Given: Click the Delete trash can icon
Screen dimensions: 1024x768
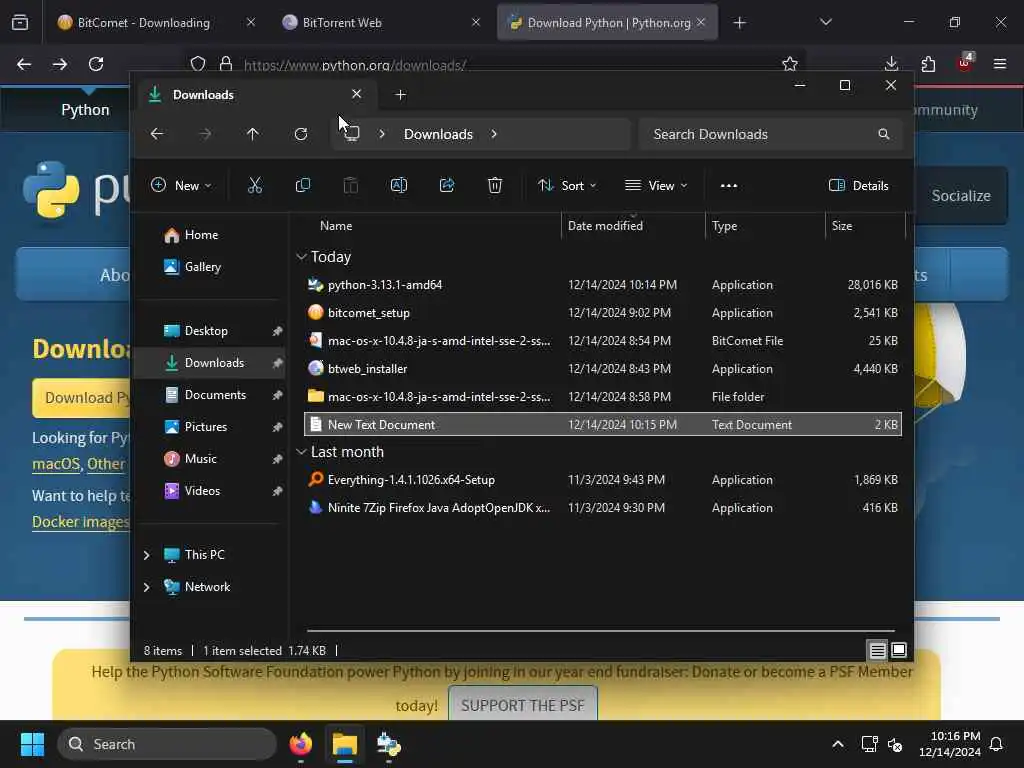Looking at the screenshot, I should (495, 185).
